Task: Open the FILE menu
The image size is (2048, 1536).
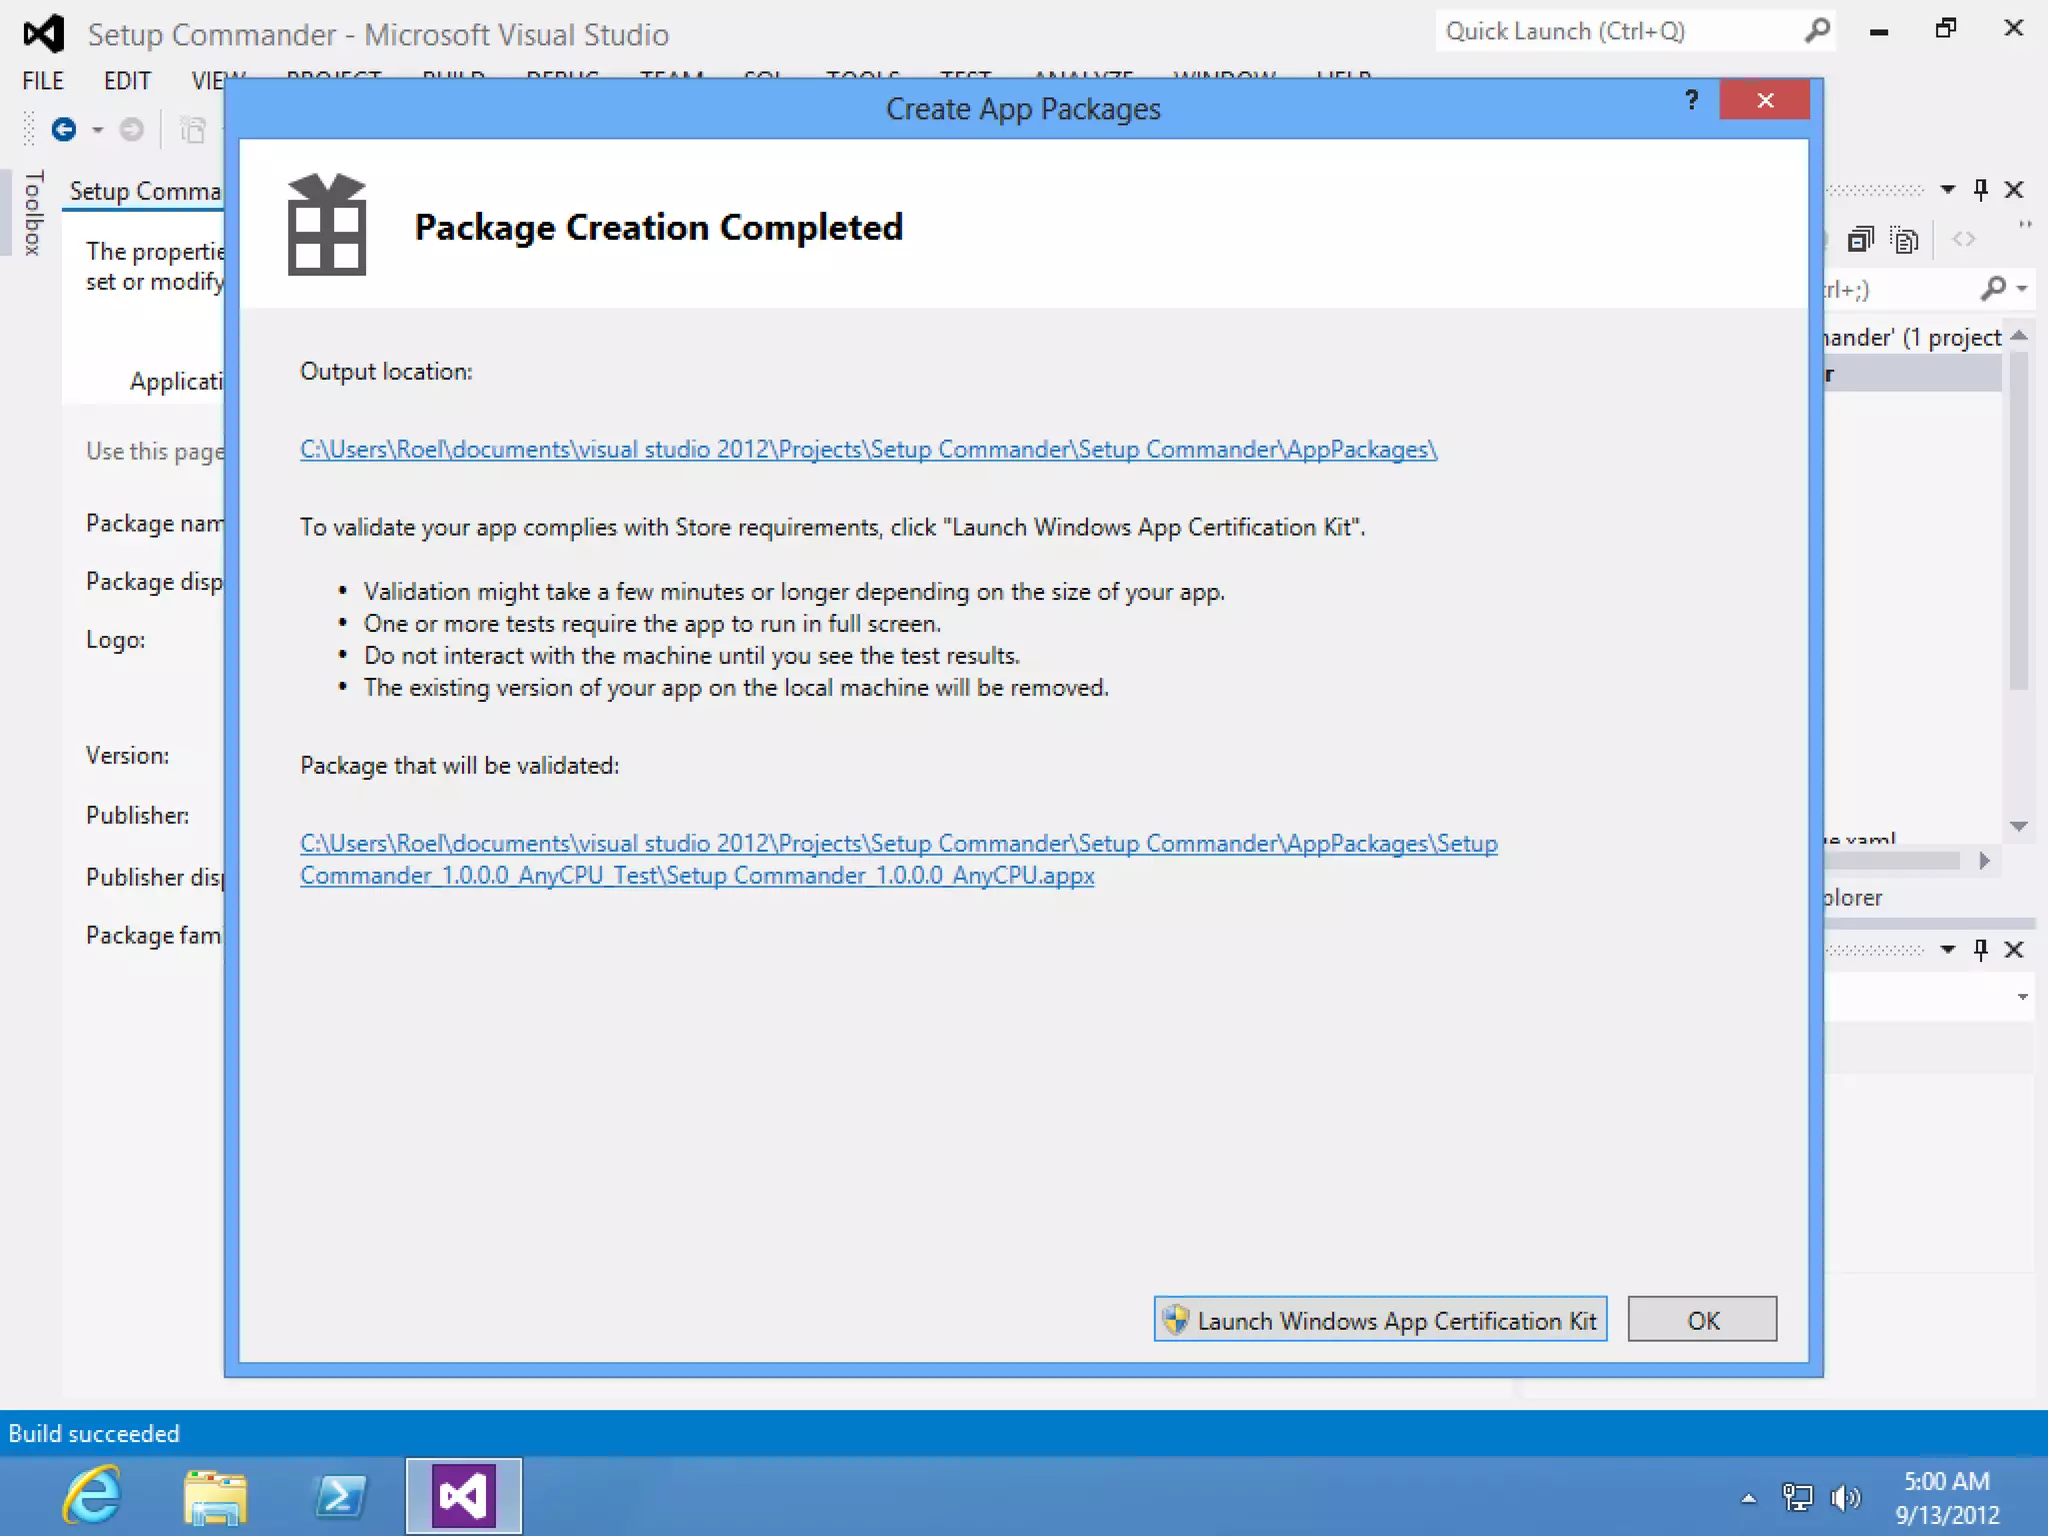Action: 43,81
